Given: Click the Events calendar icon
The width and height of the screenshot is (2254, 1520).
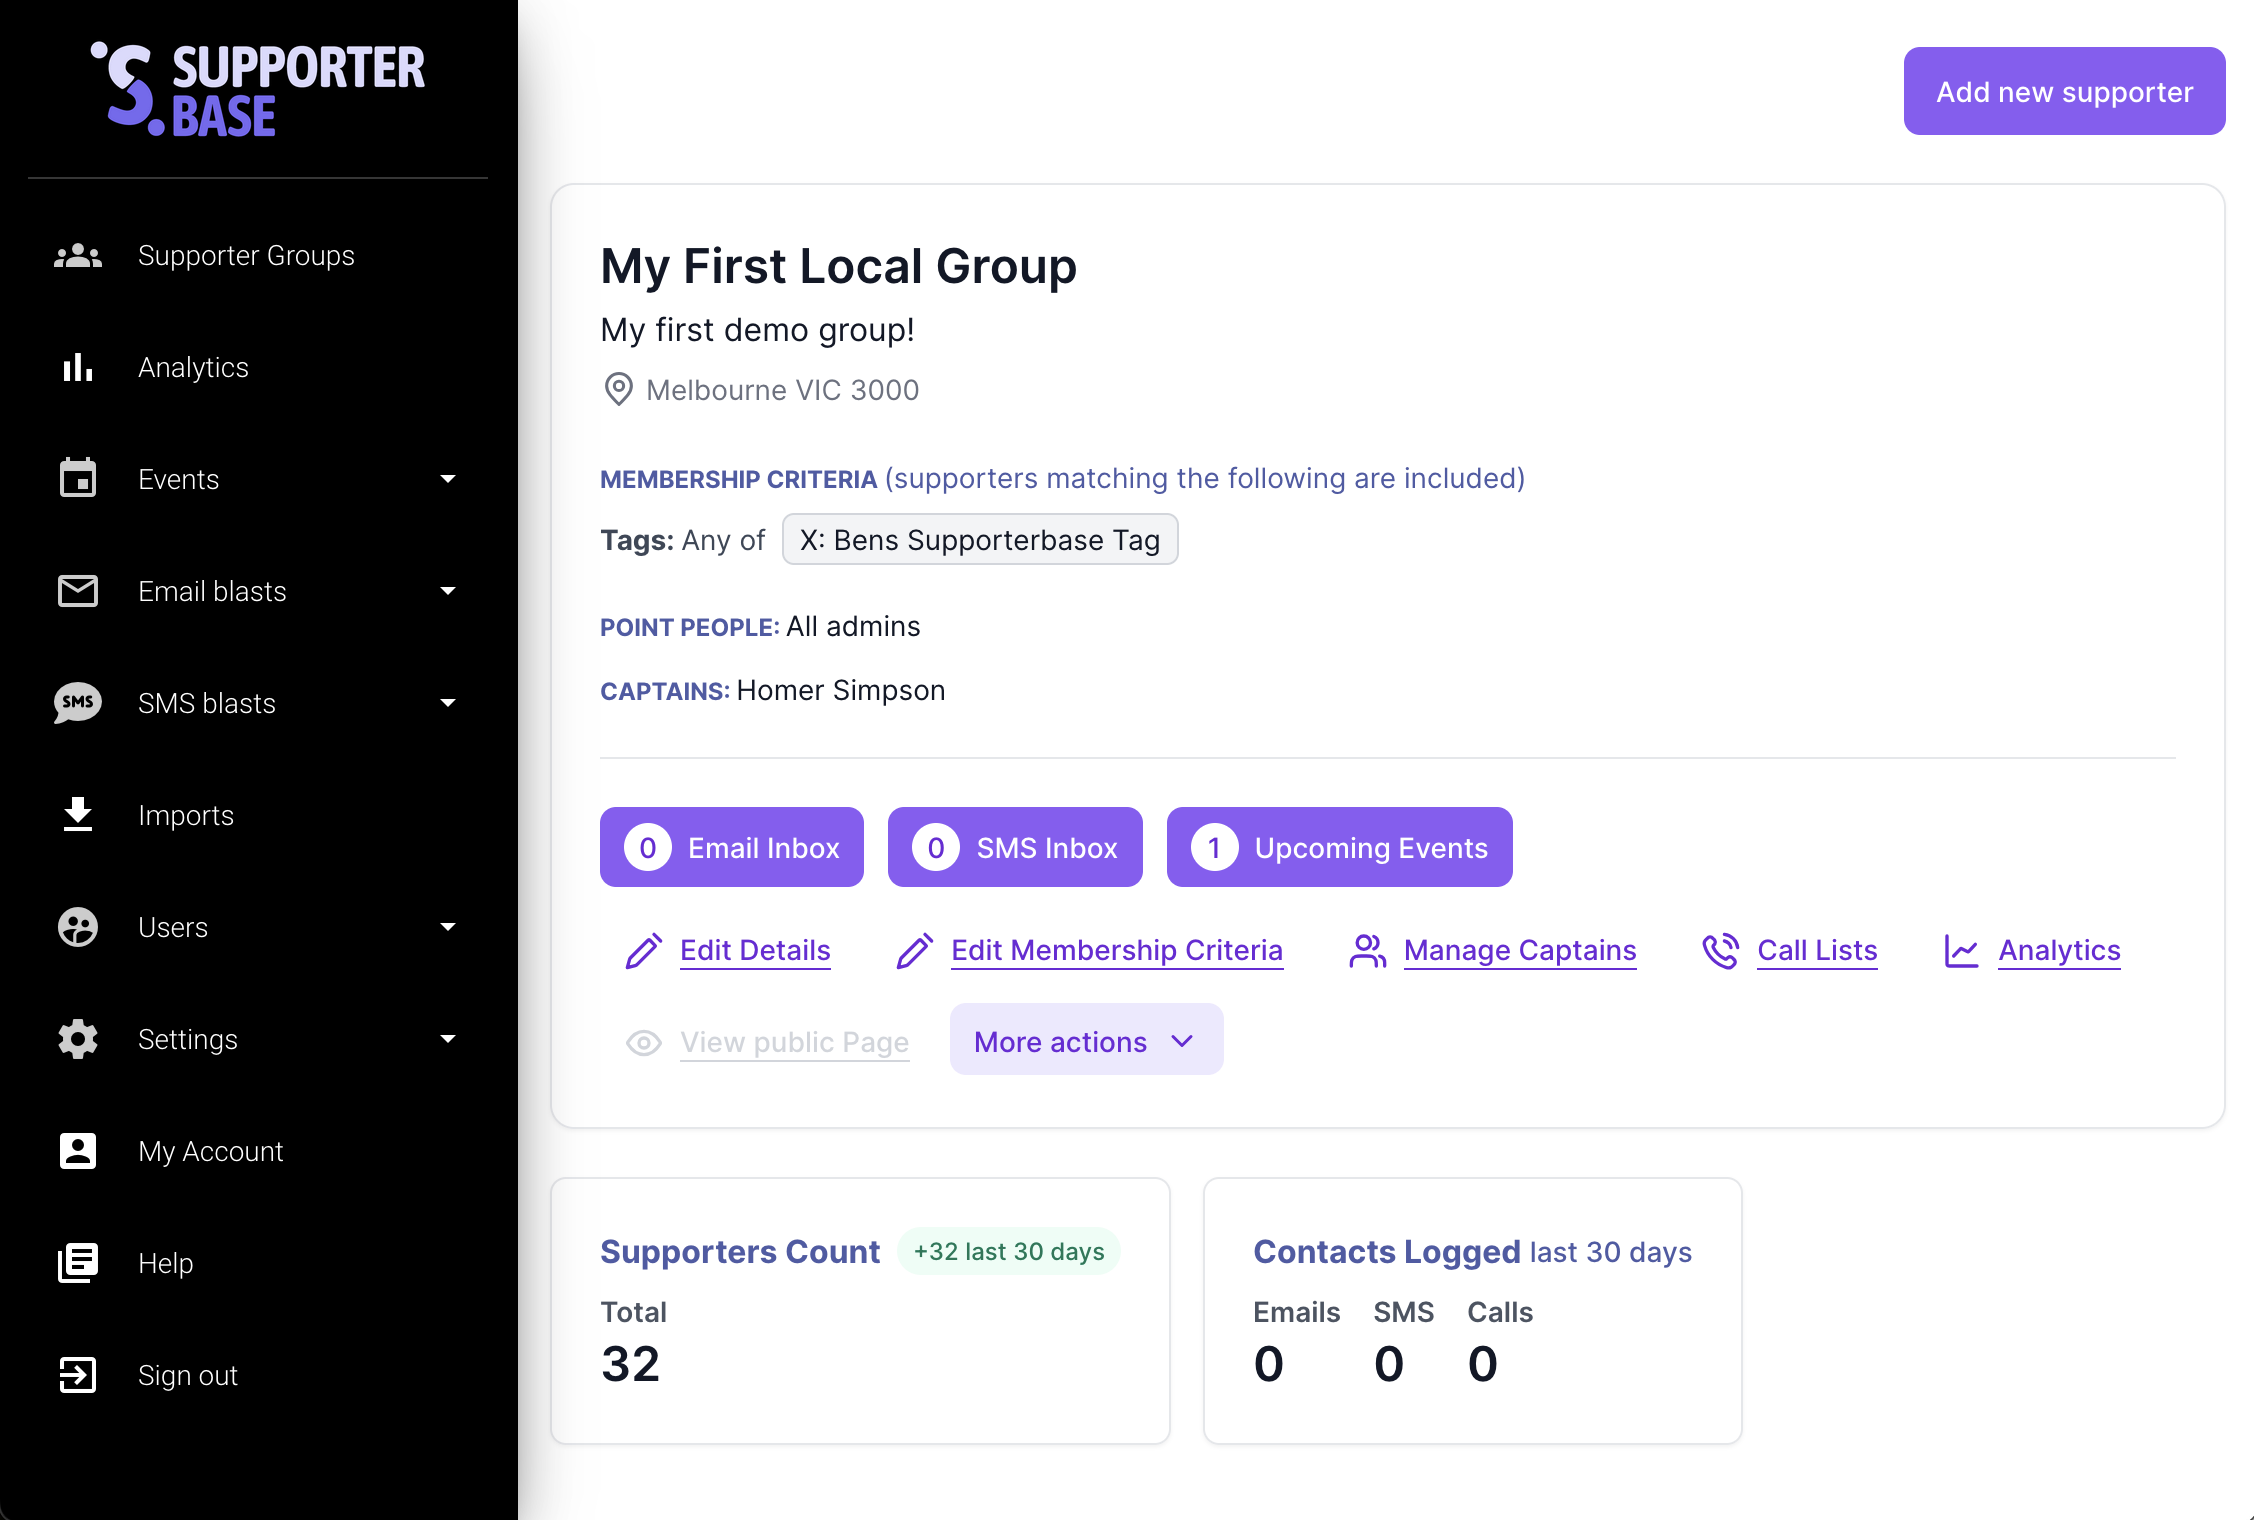Looking at the screenshot, I should click(78, 479).
